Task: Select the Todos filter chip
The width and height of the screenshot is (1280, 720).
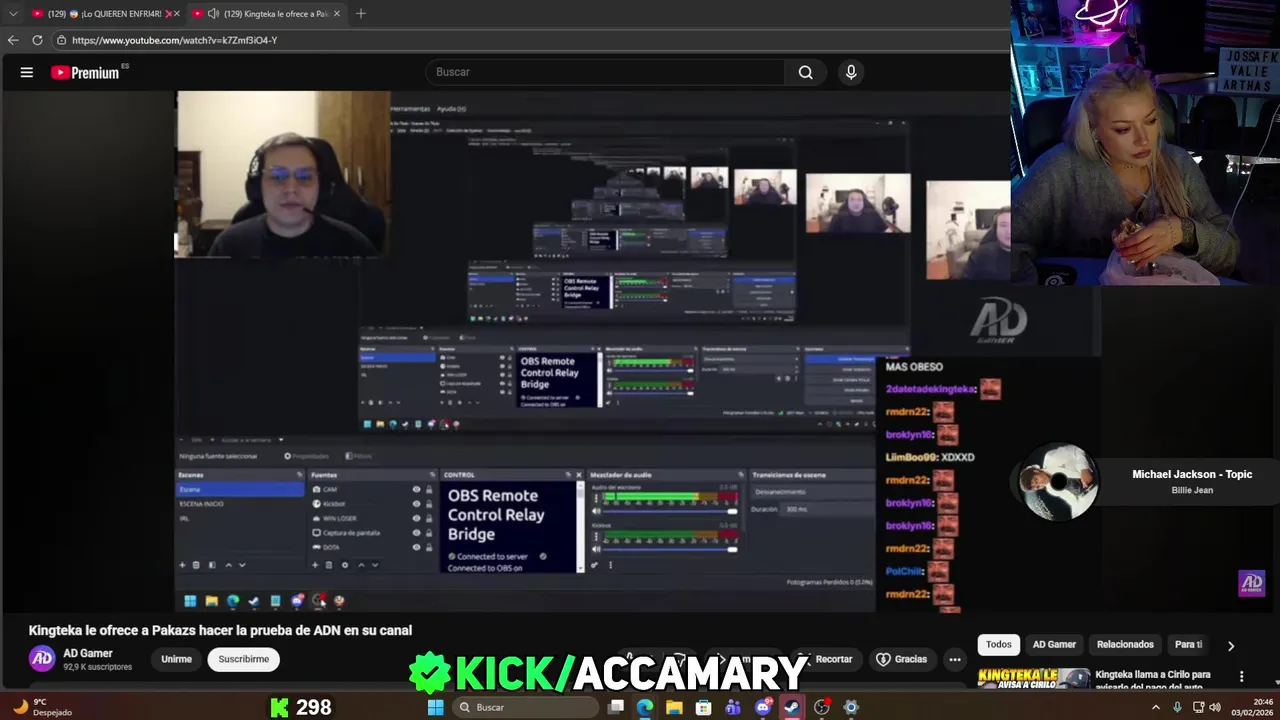Action: [999, 644]
